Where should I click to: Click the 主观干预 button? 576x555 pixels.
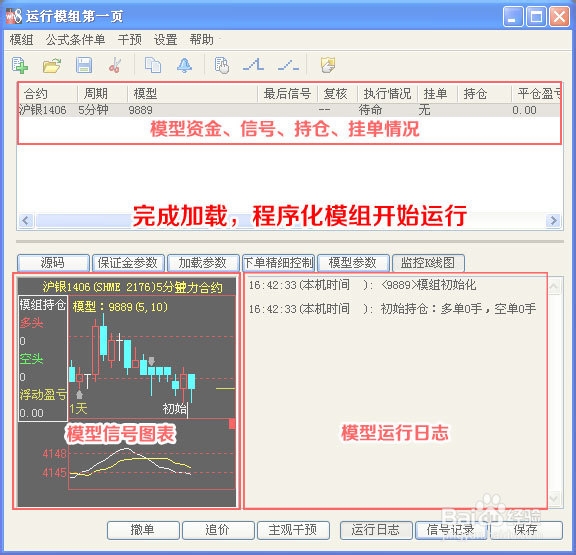point(293,530)
